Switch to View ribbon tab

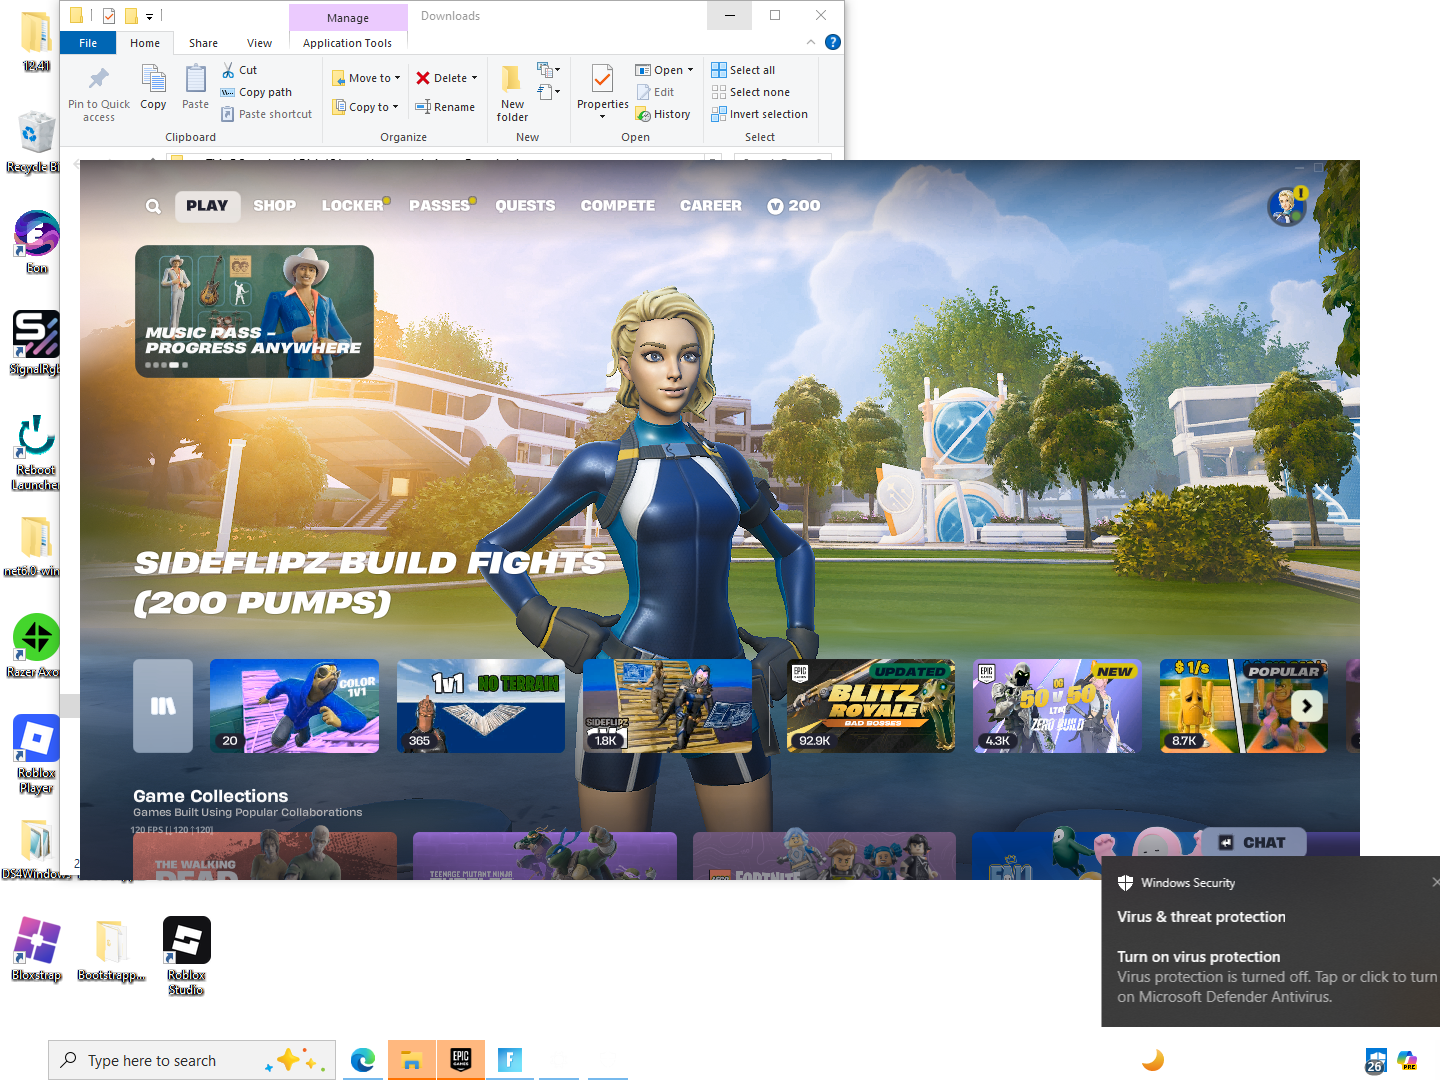coord(259,43)
